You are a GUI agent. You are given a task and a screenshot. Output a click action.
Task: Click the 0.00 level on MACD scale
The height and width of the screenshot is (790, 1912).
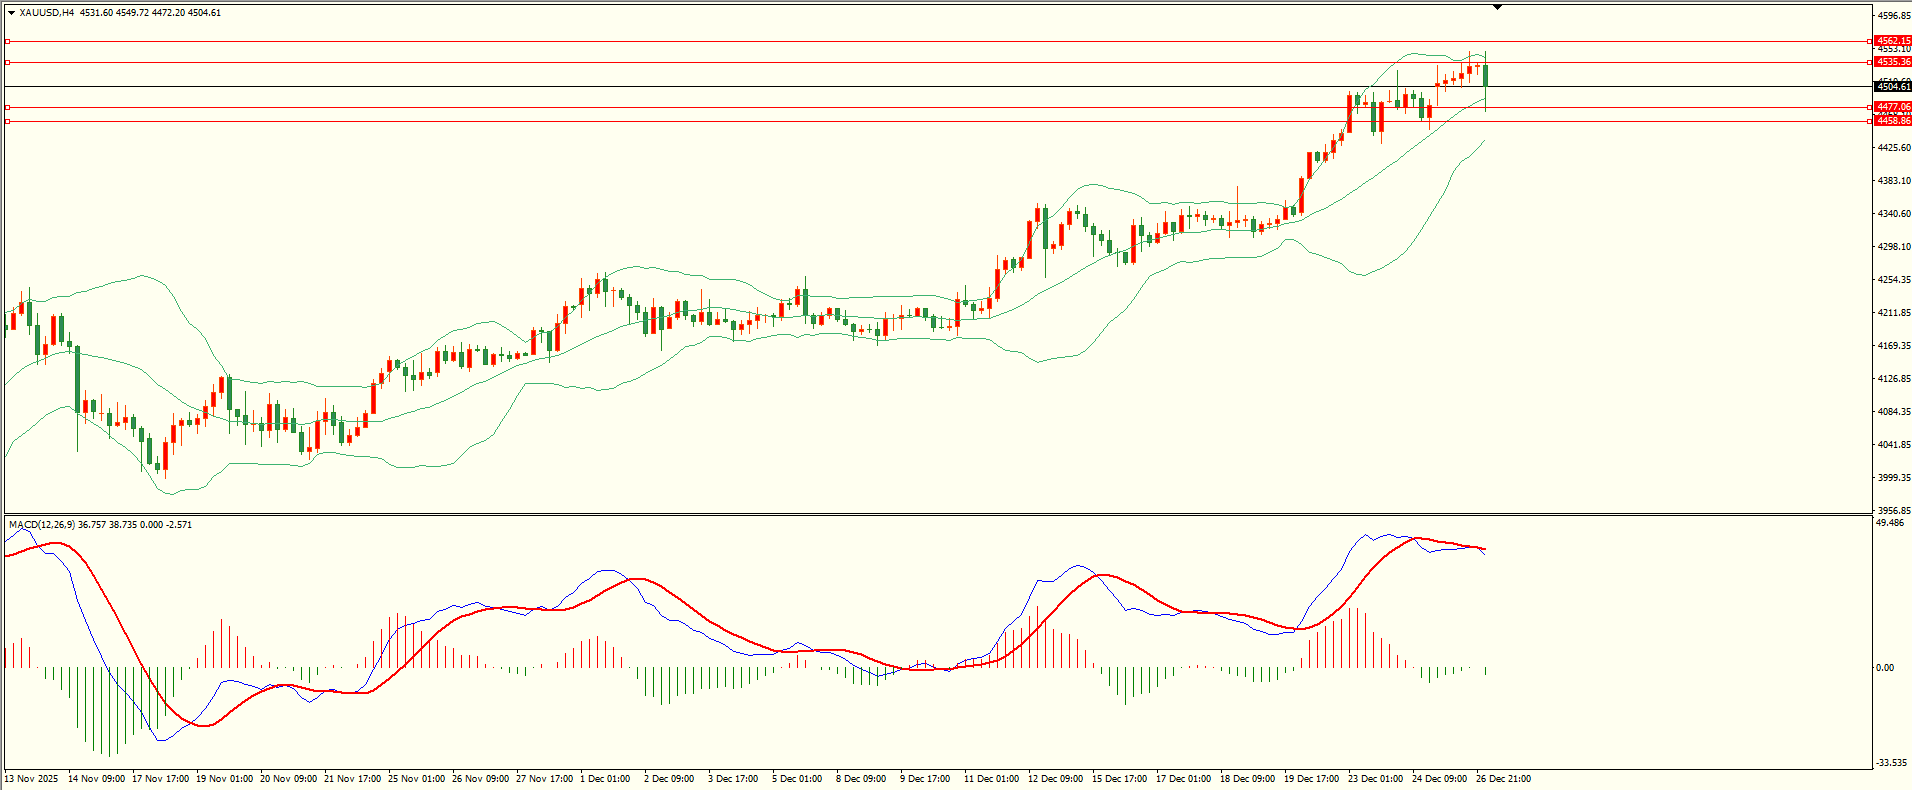point(1885,668)
